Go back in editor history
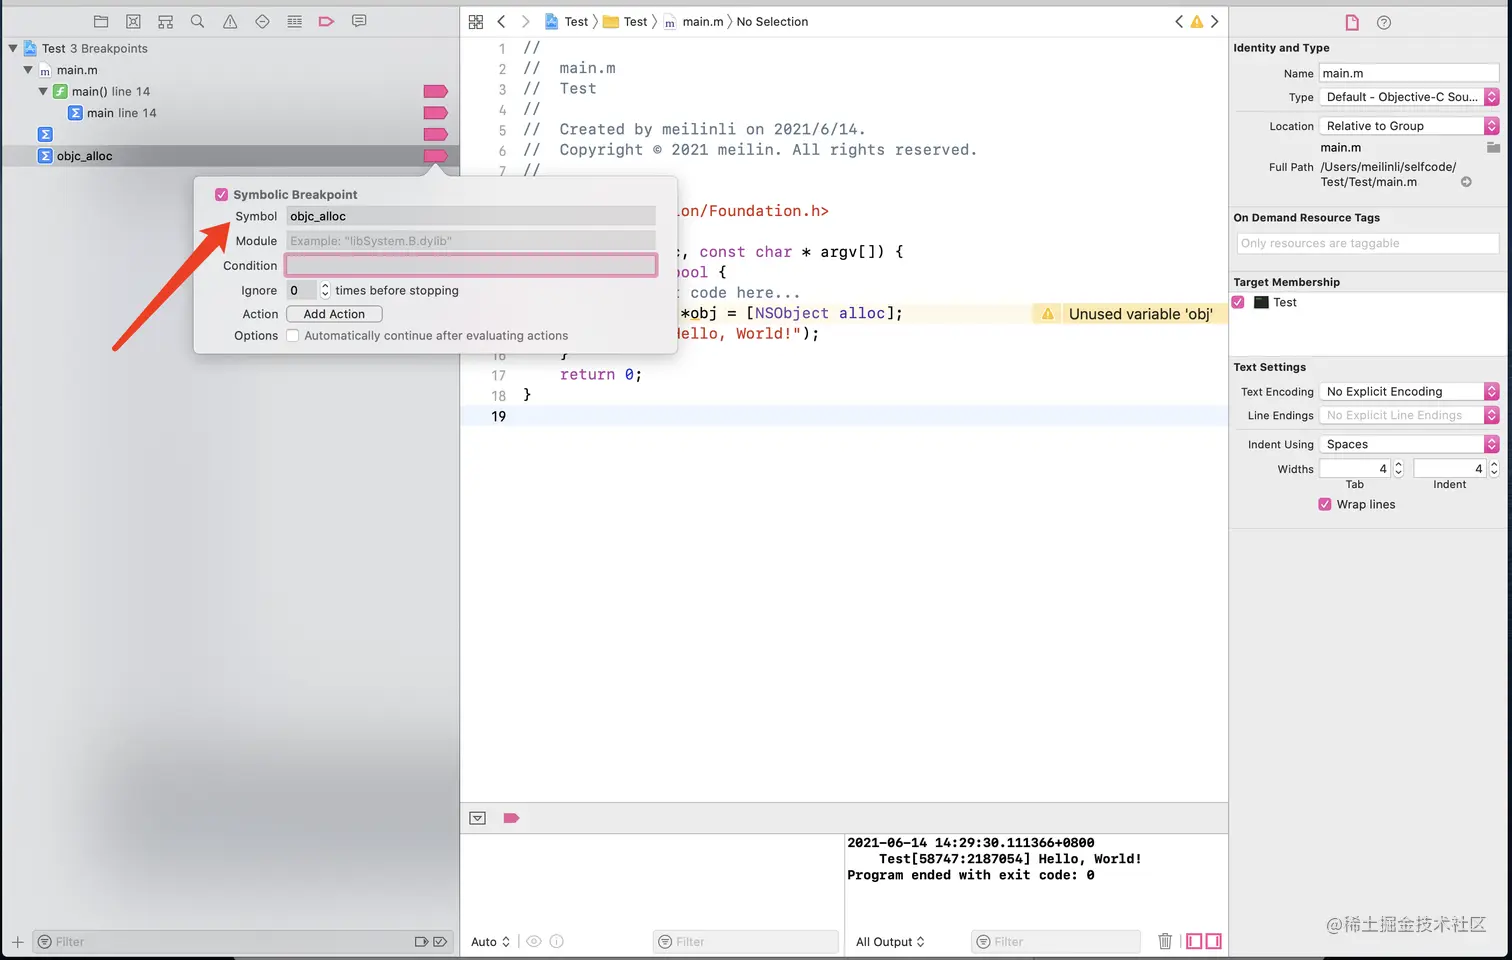Viewport: 1512px width, 960px height. pos(502,21)
